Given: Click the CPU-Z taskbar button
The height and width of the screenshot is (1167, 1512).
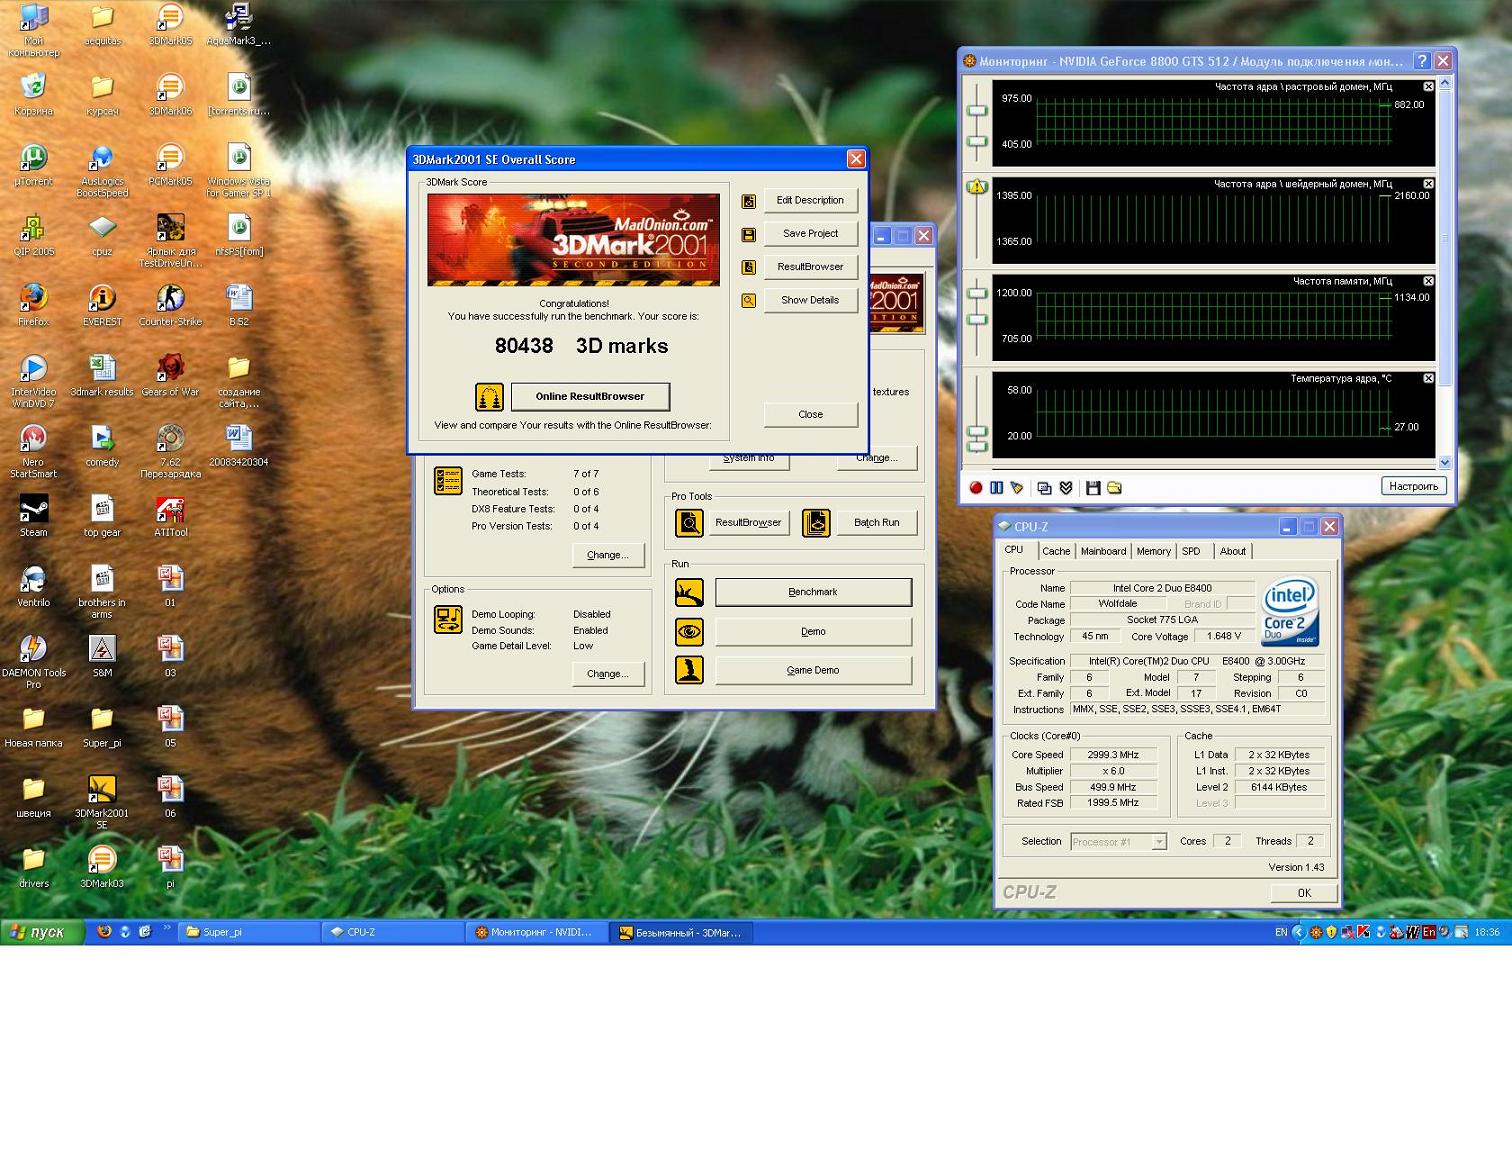Looking at the screenshot, I should coord(393,932).
